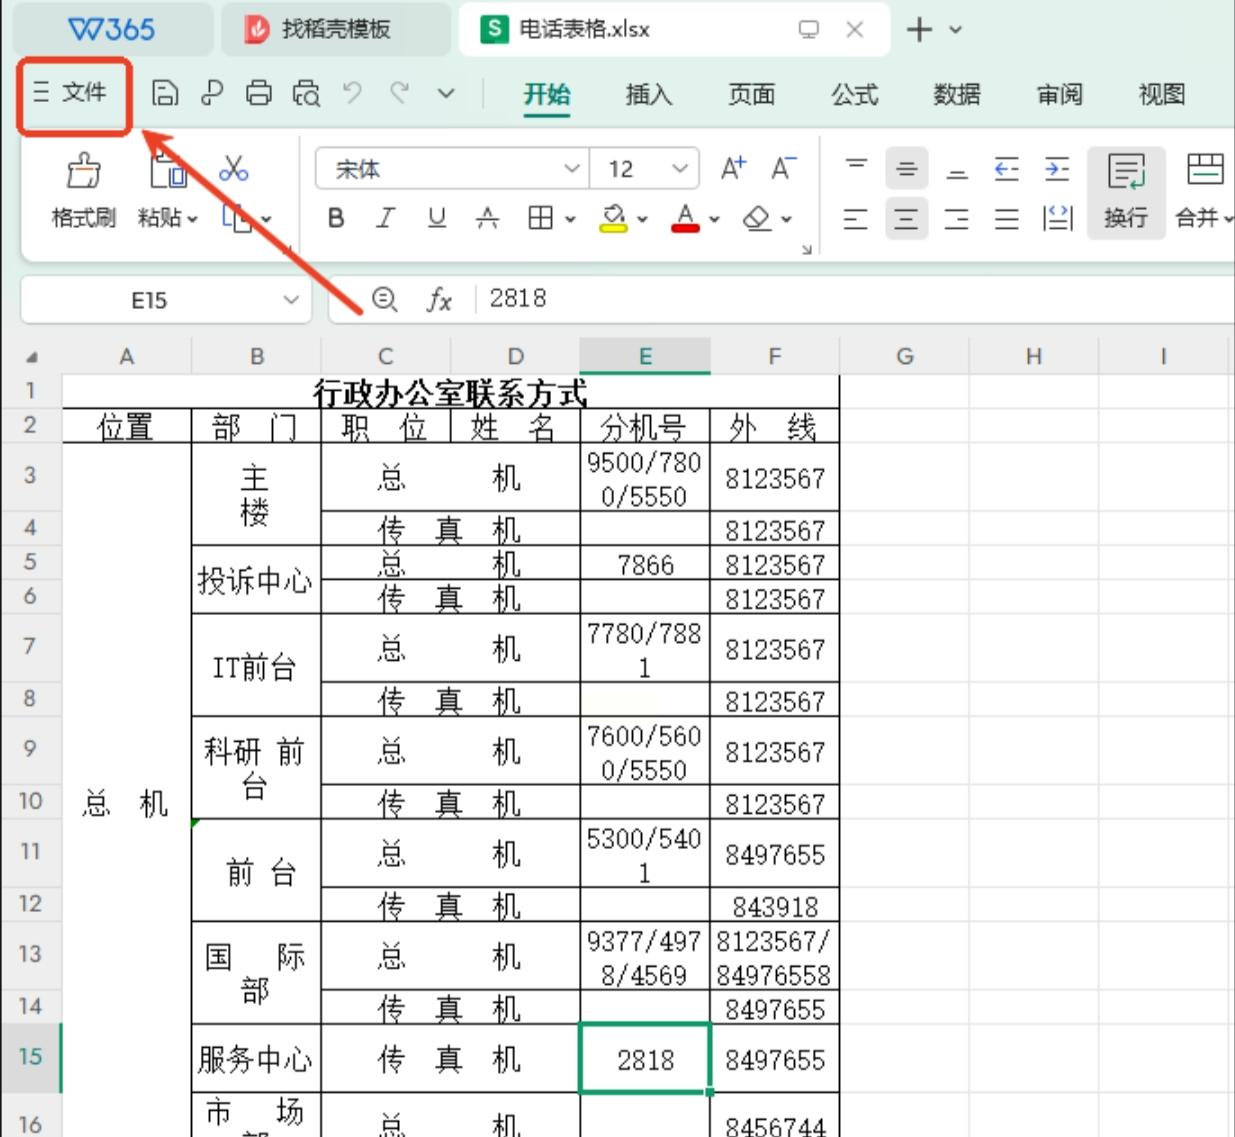Select column G header

904,357
